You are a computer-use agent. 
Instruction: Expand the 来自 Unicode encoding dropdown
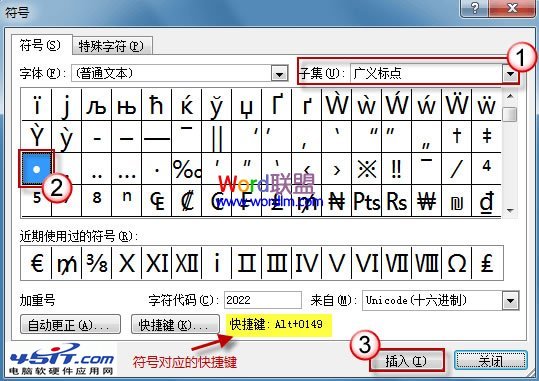coord(510,301)
